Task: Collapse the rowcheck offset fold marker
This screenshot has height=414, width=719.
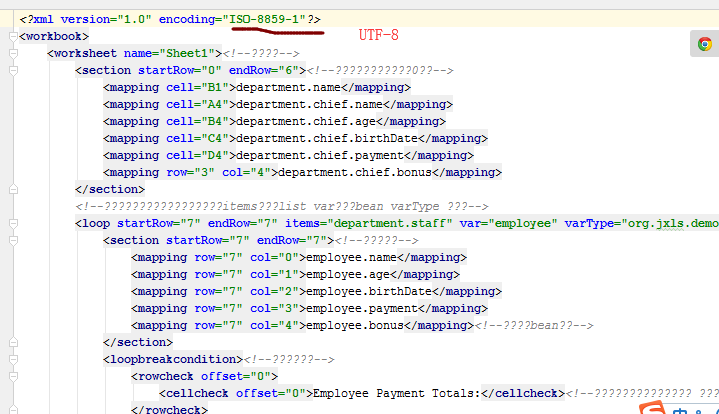Action: tap(13, 376)
